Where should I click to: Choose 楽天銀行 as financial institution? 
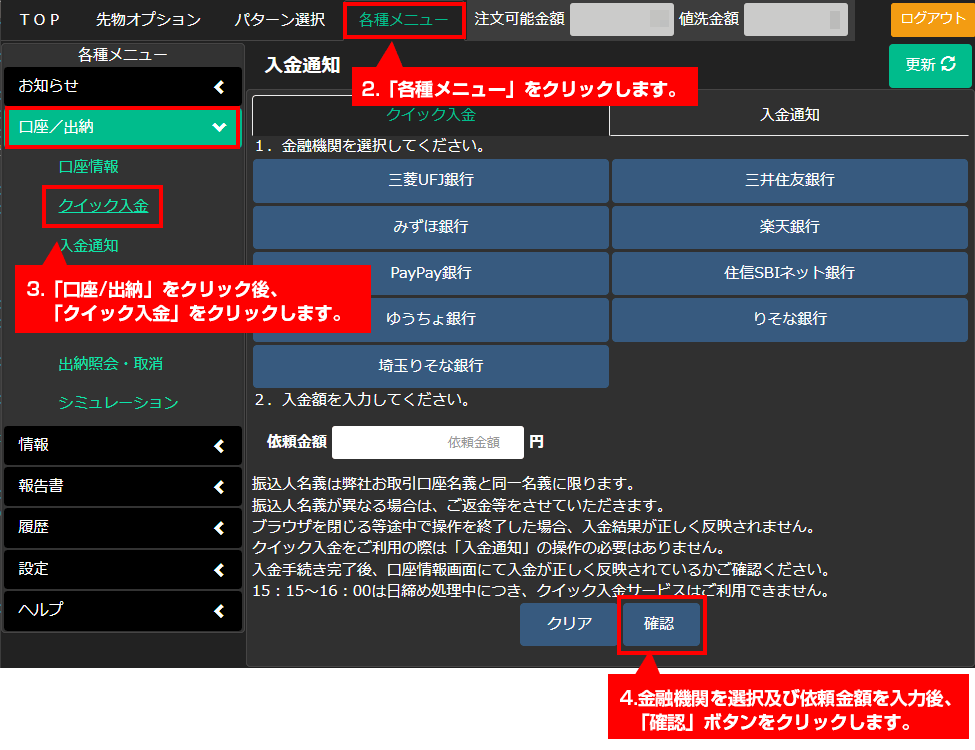(789, 227)
